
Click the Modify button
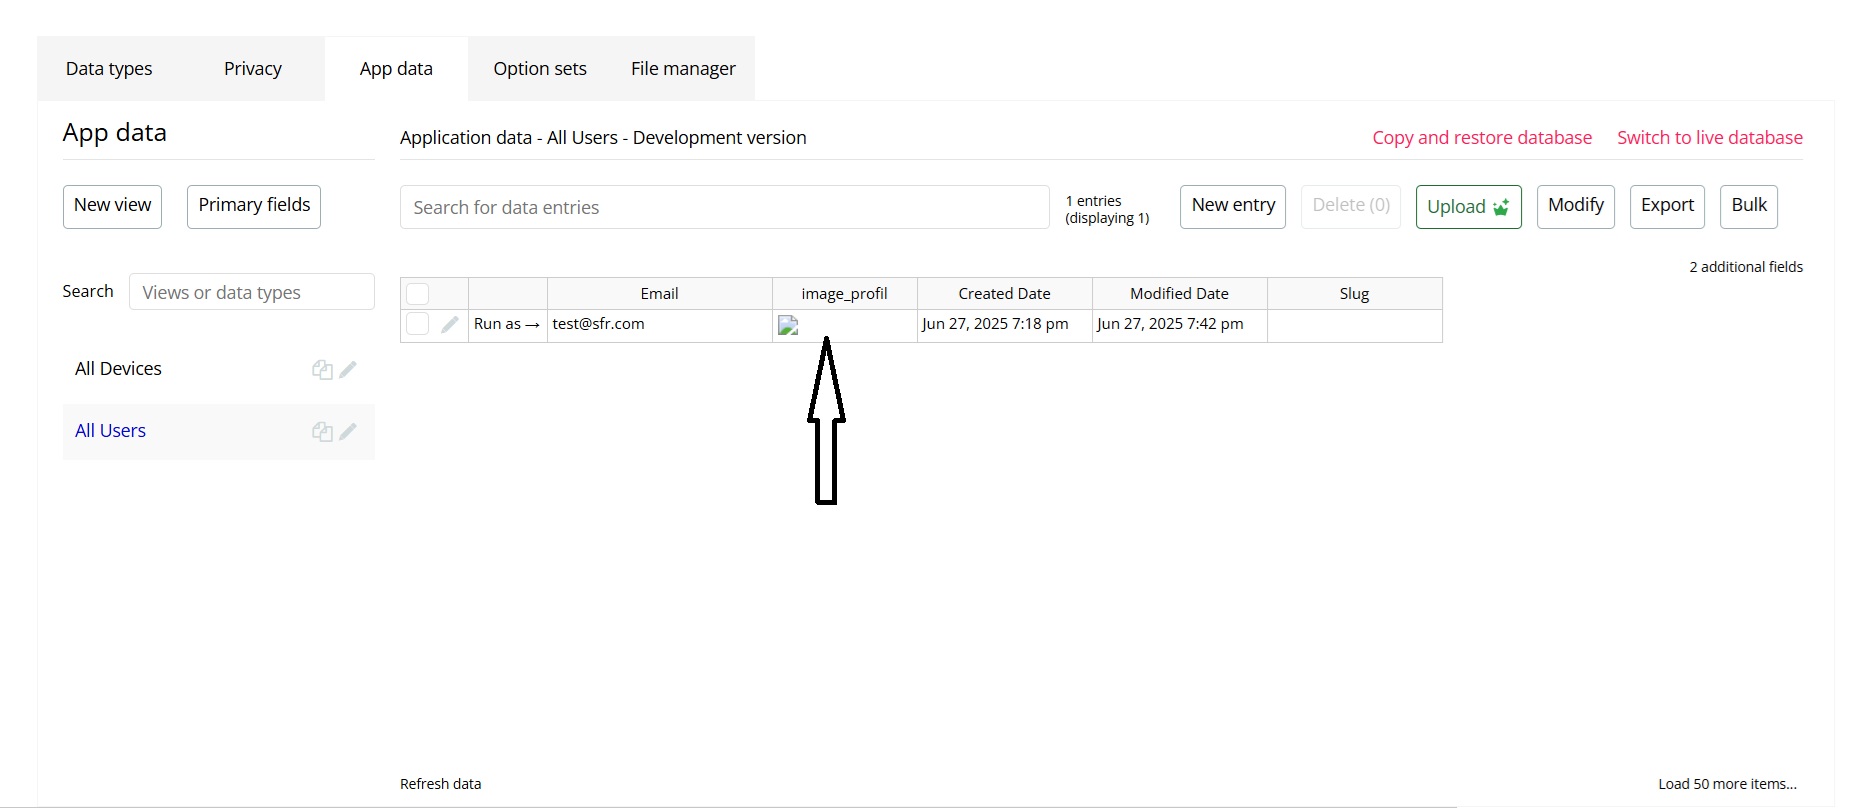(1576, 206)
